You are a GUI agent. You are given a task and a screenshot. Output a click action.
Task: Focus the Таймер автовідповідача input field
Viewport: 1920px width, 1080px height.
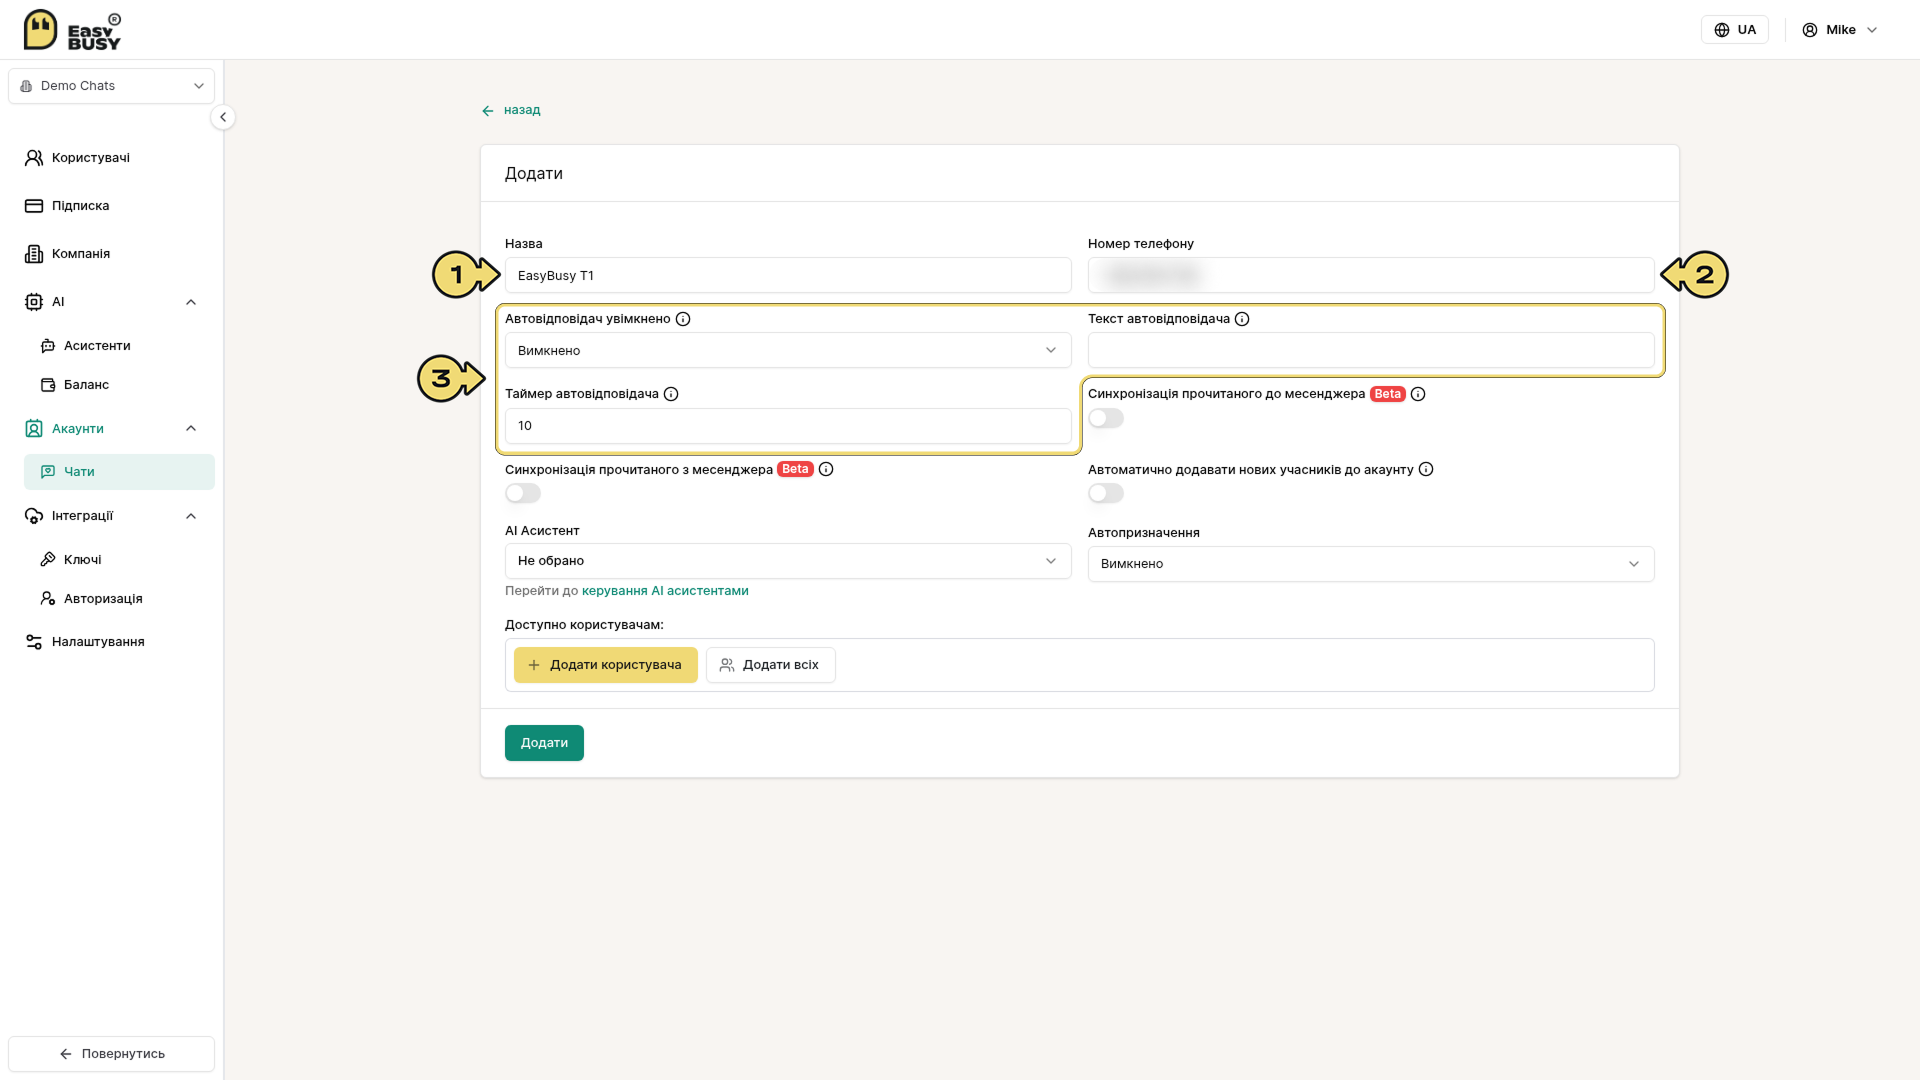click(x=788, y=426)
